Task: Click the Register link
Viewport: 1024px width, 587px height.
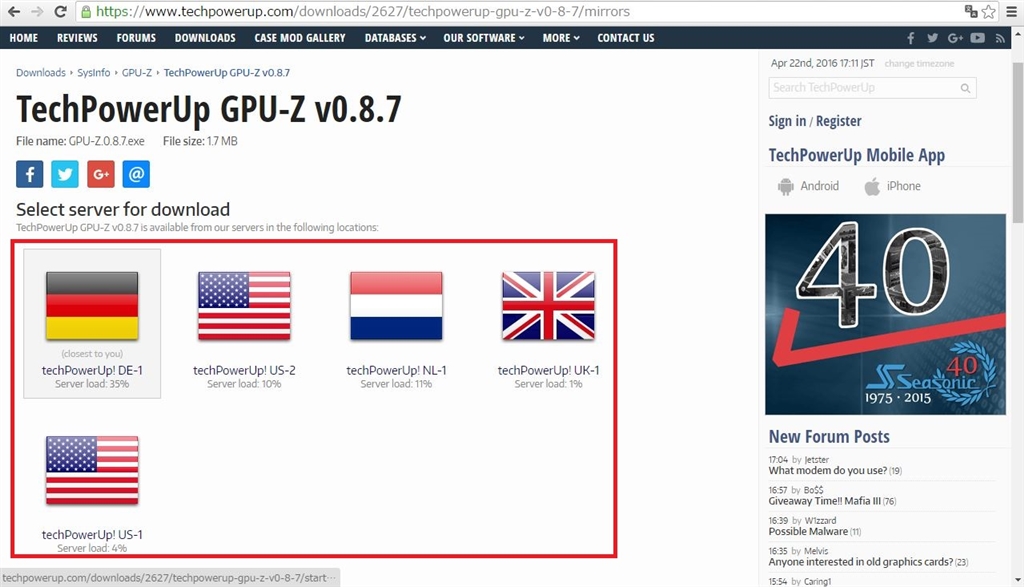Action: tap(839, 121)
